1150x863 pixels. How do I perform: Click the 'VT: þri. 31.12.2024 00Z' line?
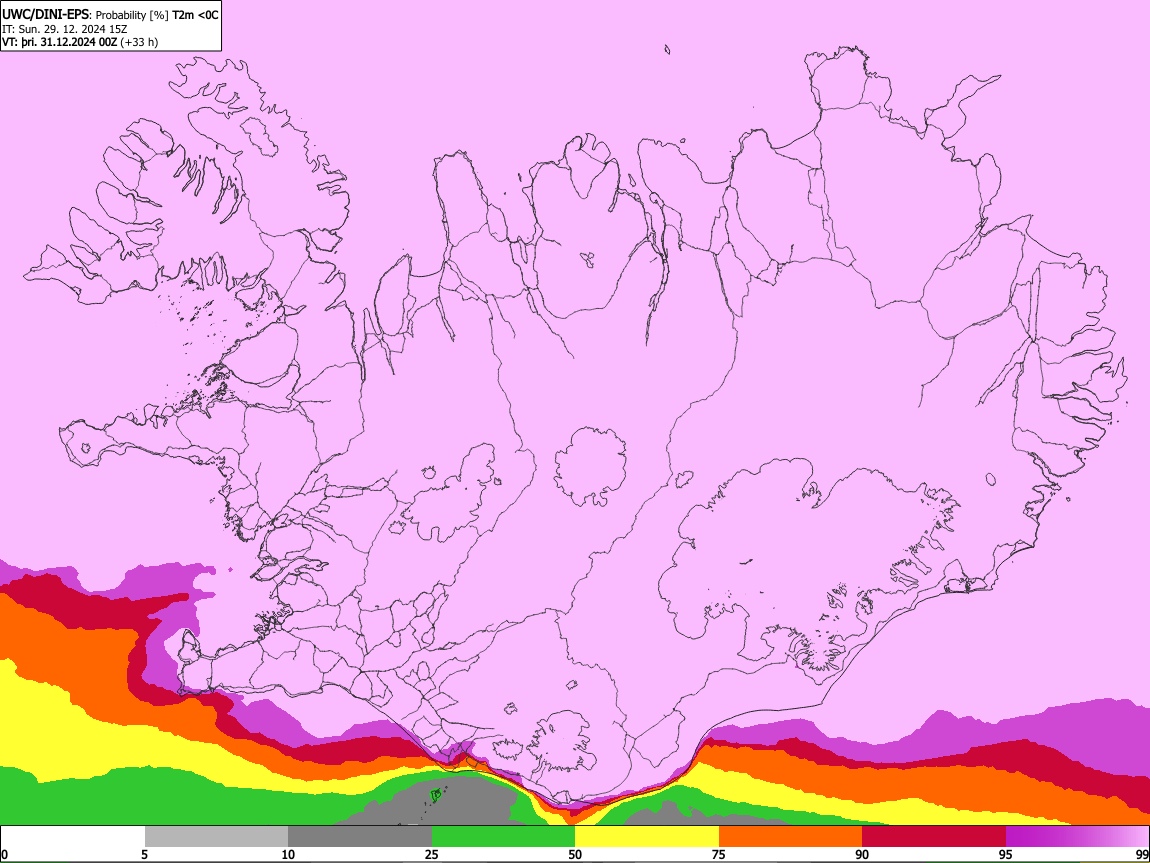59,42
